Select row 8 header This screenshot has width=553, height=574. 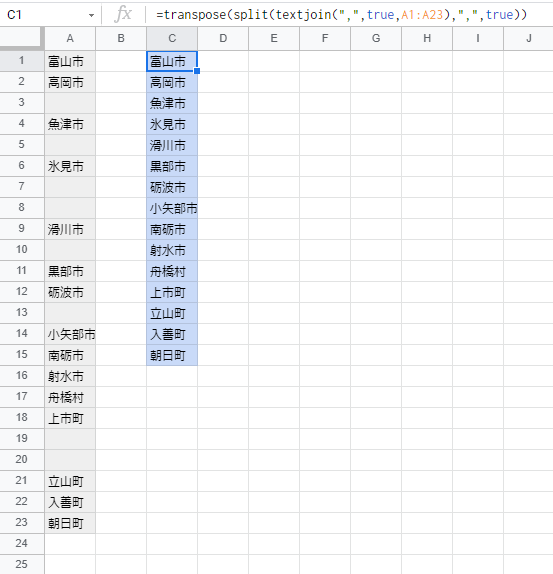pos(22,208)
